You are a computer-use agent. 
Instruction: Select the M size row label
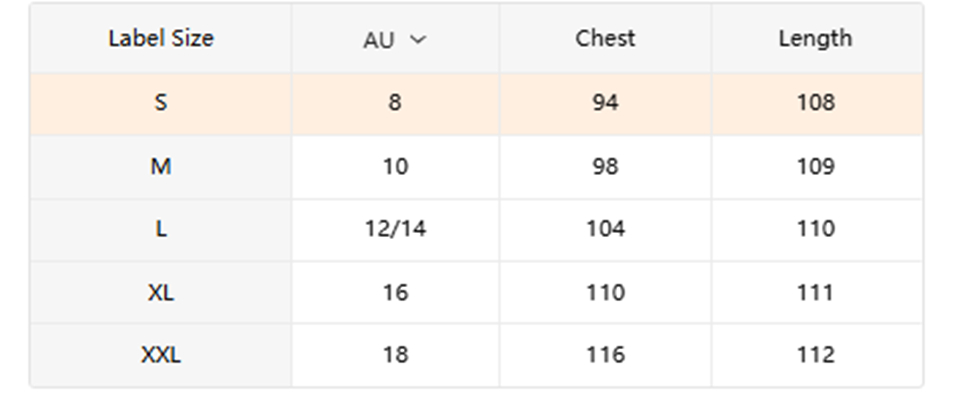tap(161, 167)
